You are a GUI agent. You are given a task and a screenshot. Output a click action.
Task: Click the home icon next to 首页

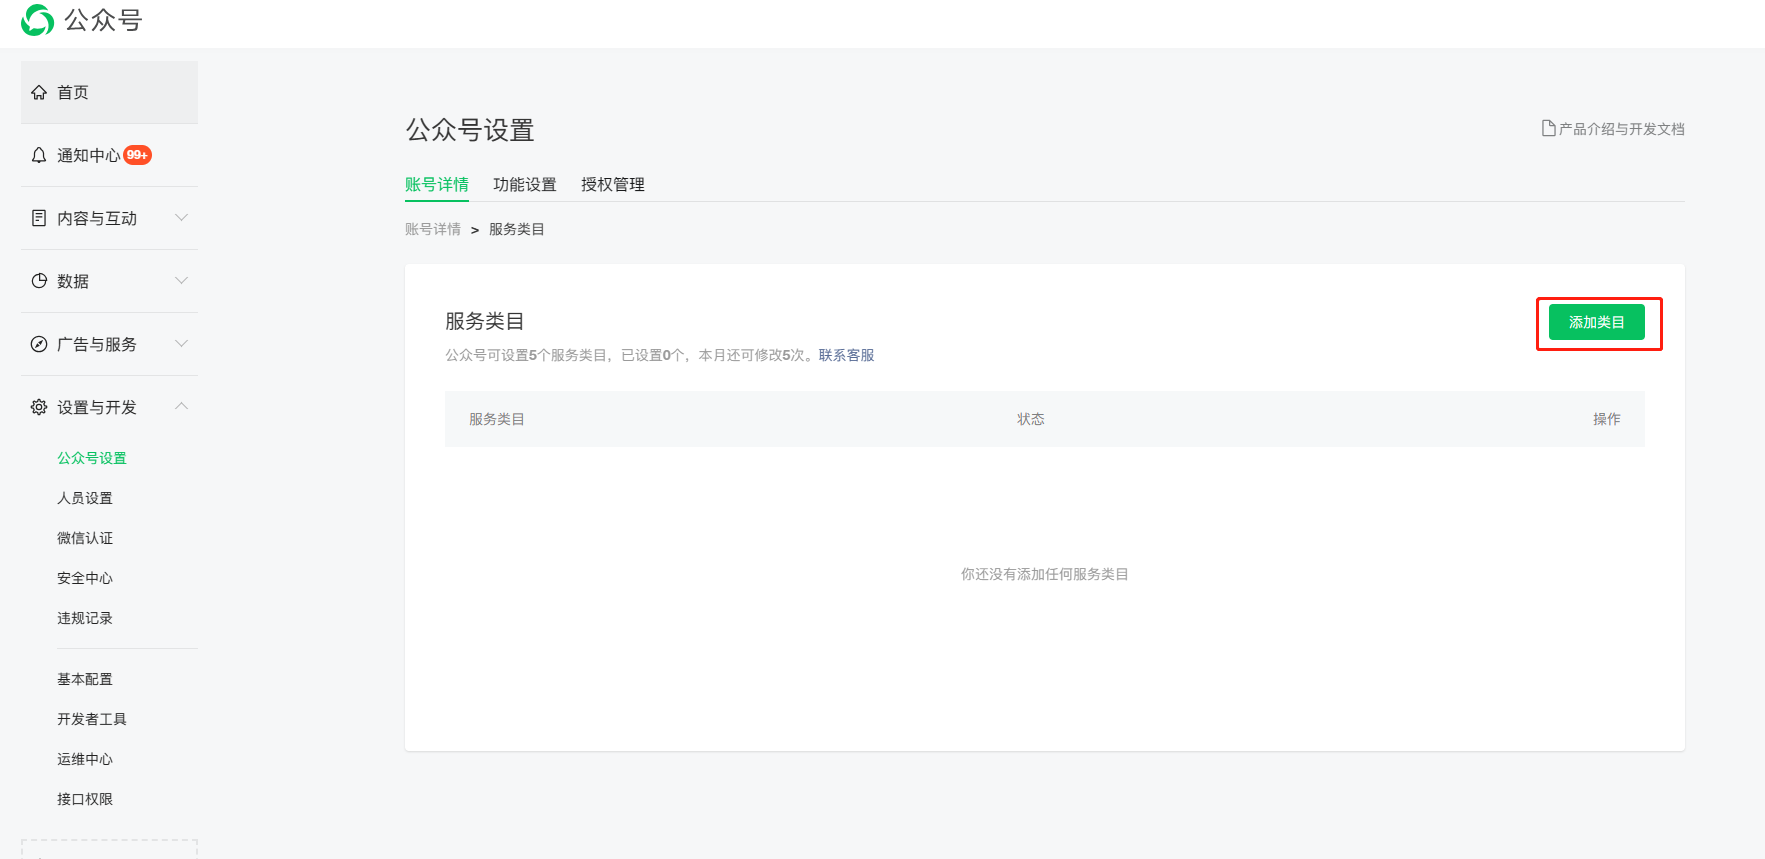coord(39,93)
